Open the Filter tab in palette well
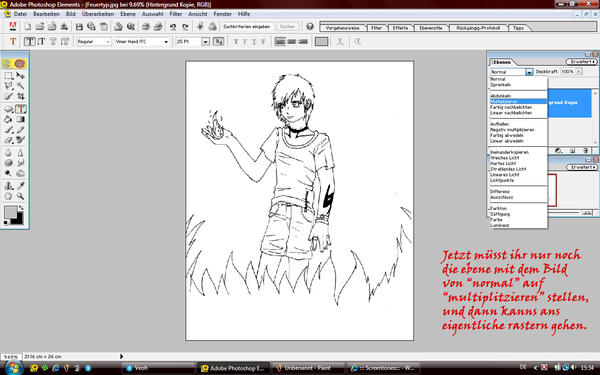Viewport: 600px width, 375px height. [377, 28]
